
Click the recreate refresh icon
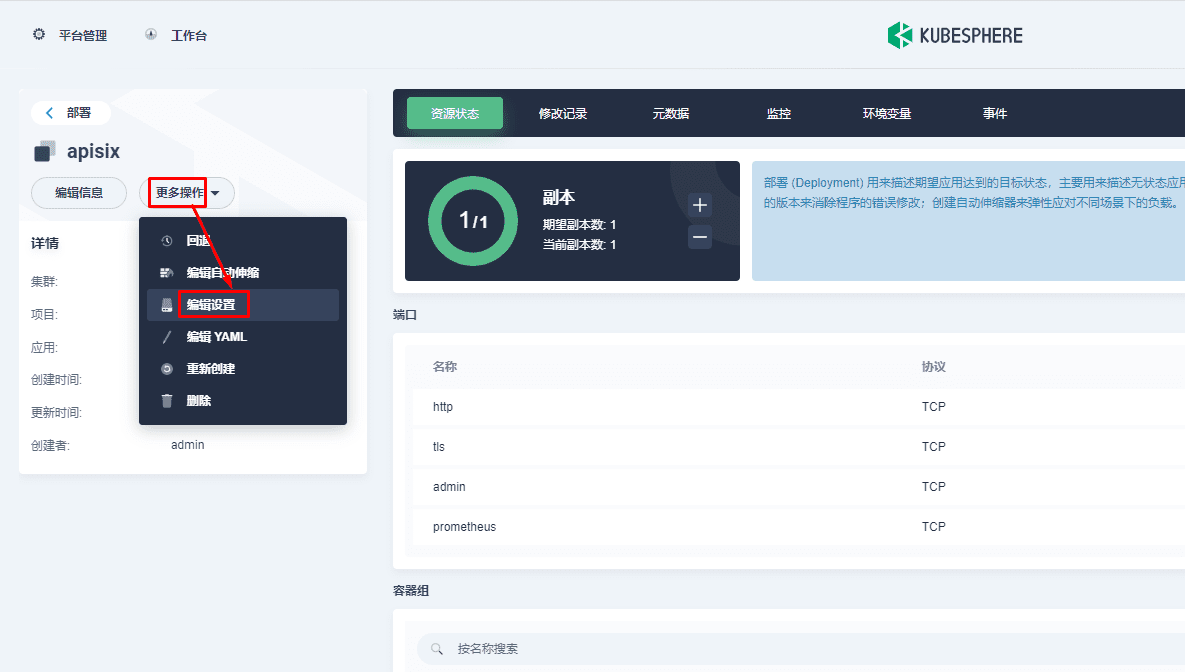click(x=167, y=369)
